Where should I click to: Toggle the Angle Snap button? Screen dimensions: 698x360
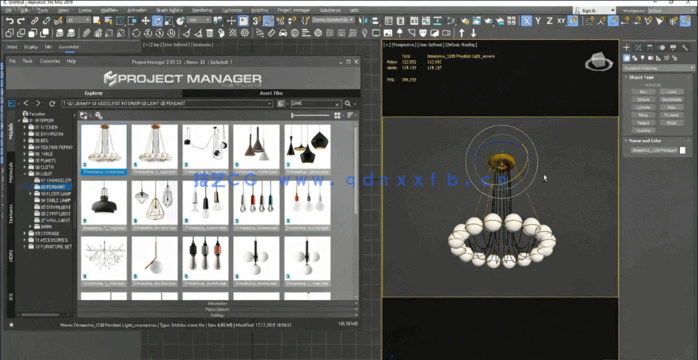[268, 21]
